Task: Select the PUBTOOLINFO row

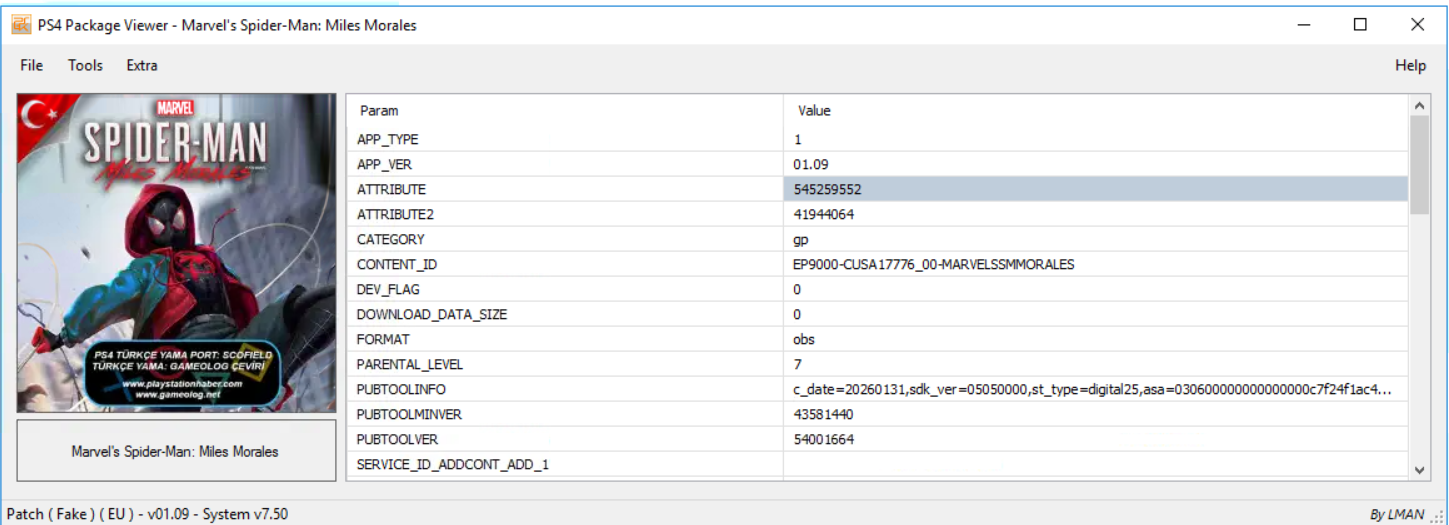Action: pyautogui.click(x=401, y=389)
